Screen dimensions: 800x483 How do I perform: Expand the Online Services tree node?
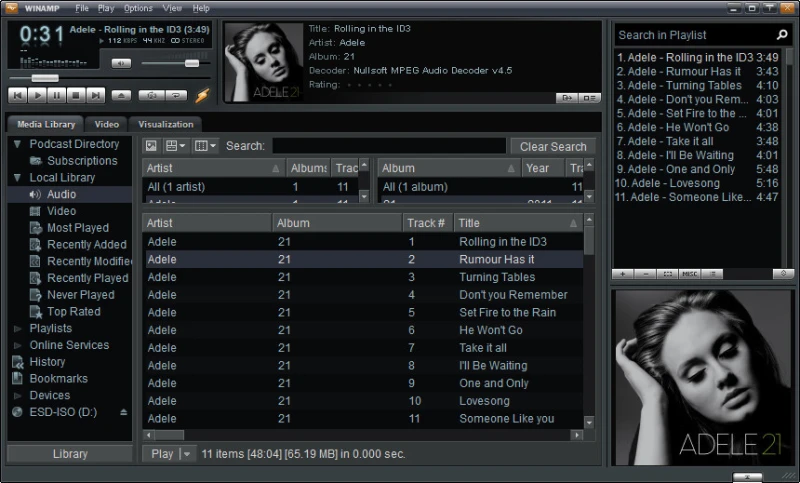coord(17,346)
